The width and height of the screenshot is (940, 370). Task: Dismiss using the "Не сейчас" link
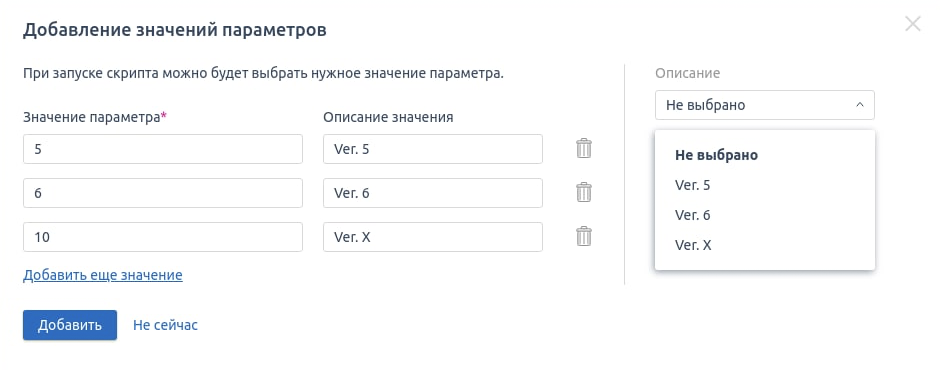pos(165,325)
